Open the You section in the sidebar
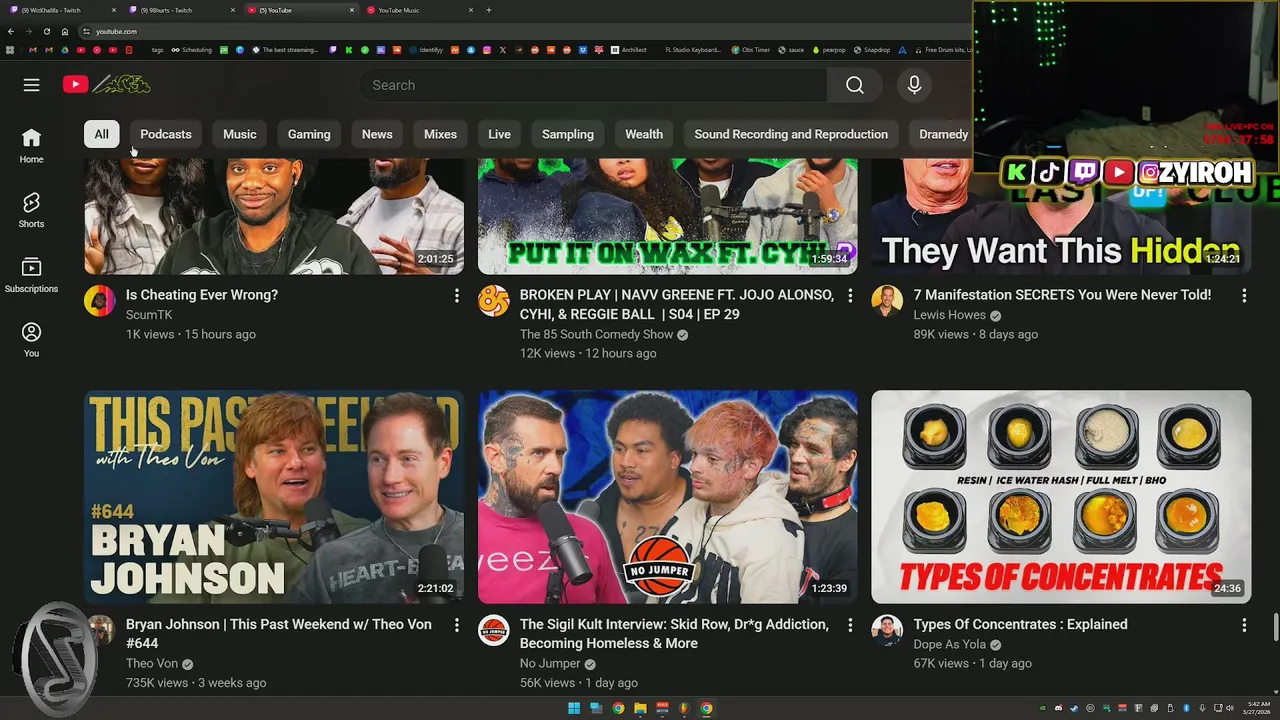This screenshot has height=720, width=1280. 32,340
